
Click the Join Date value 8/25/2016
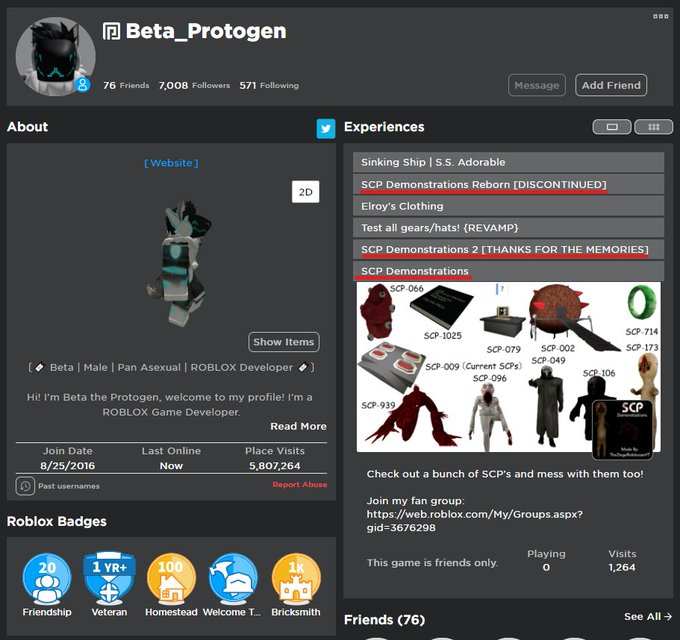click(x=67, y=466)
